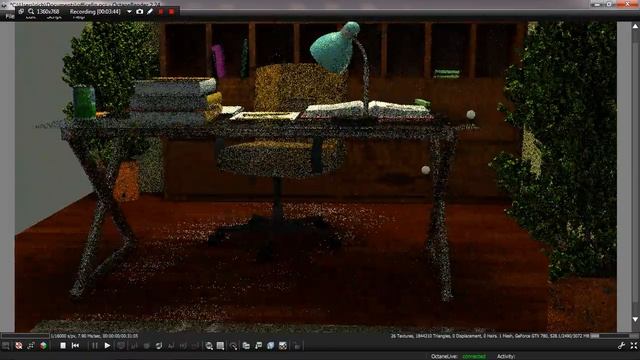This screenshot has height=360, width=640.
Task: Click the greyed shield icon after play
Action: (121, 345)
